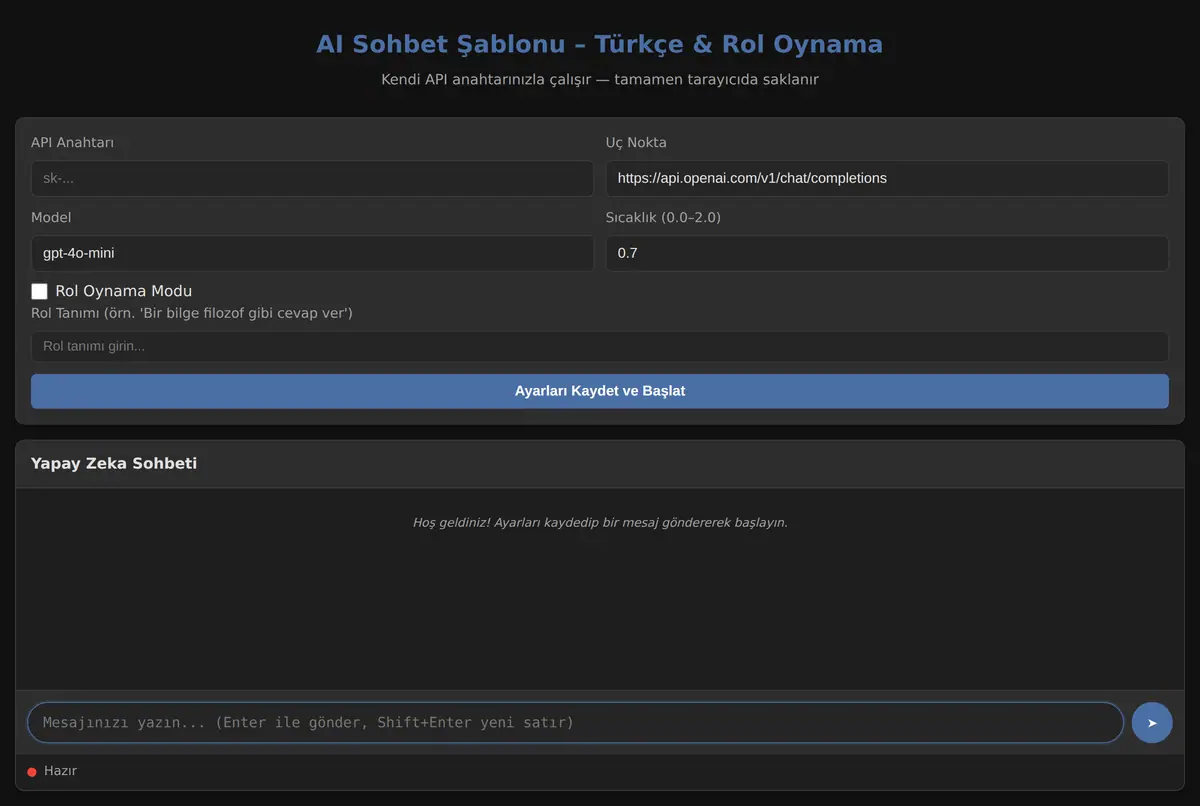Click the Rol Oynama Modu label text
Image resolution: width=1200 pixels, height=806 pixels.
pos(124,291)
